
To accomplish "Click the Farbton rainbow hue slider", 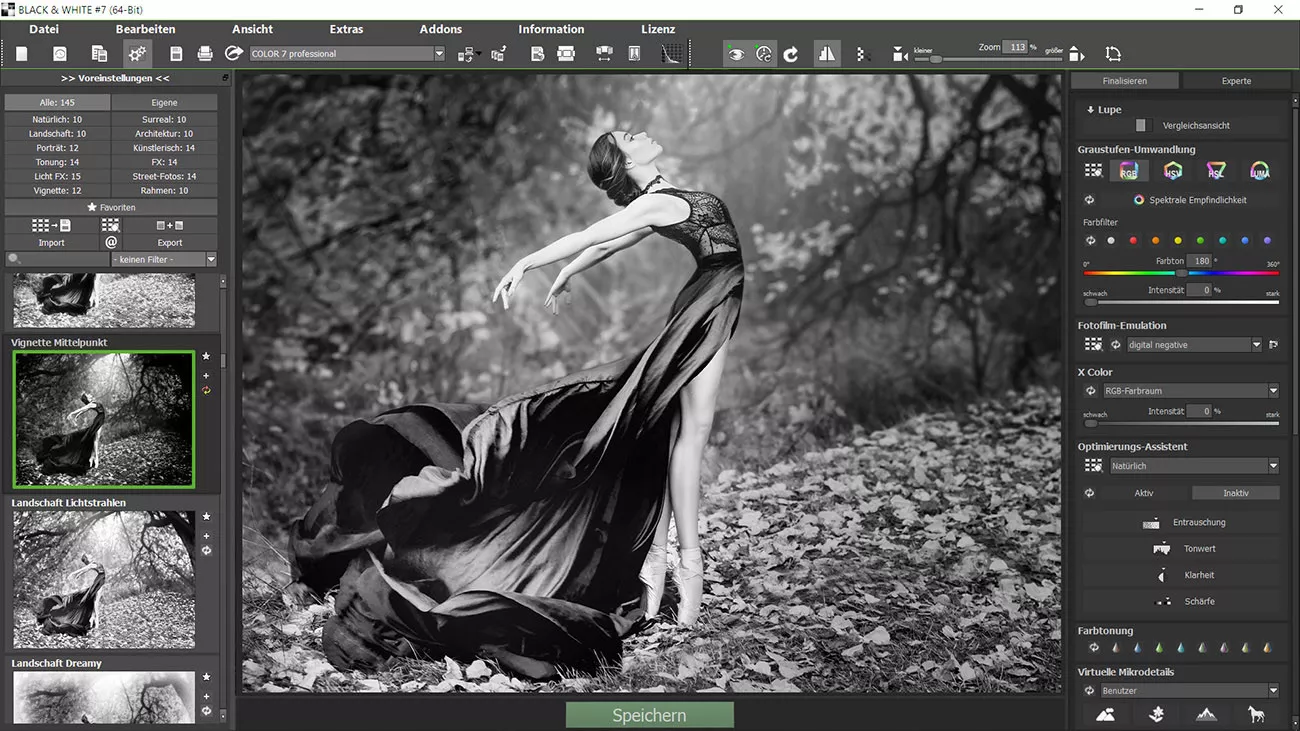I will pos(1181,273).
